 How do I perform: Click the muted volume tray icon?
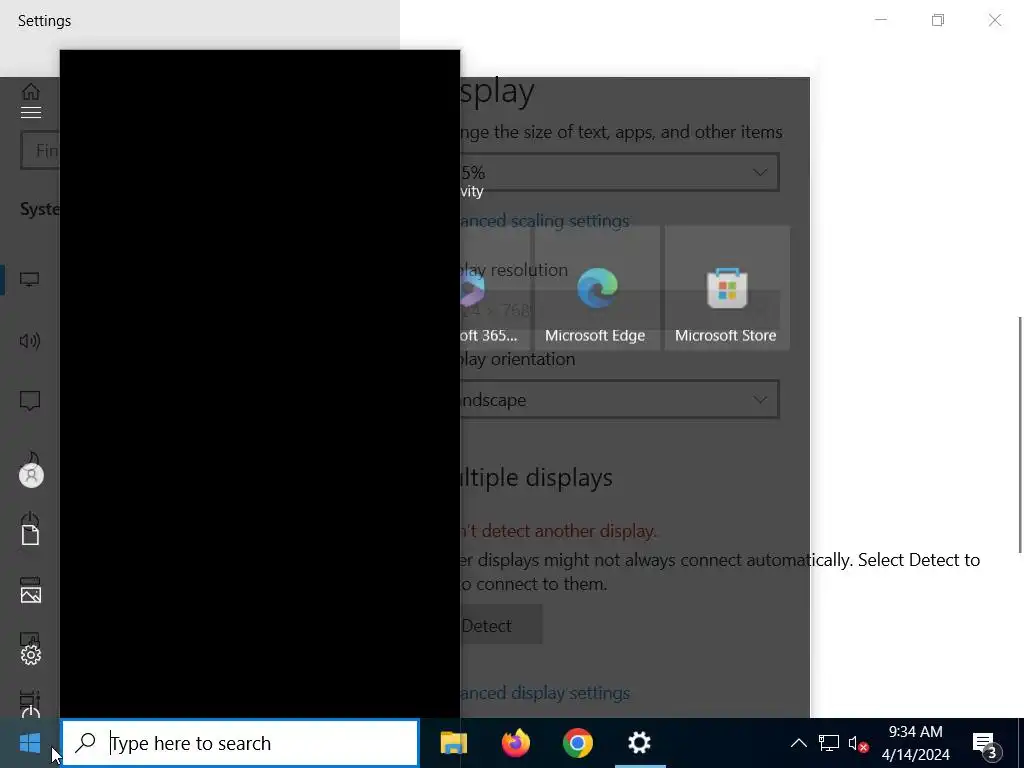858,743
